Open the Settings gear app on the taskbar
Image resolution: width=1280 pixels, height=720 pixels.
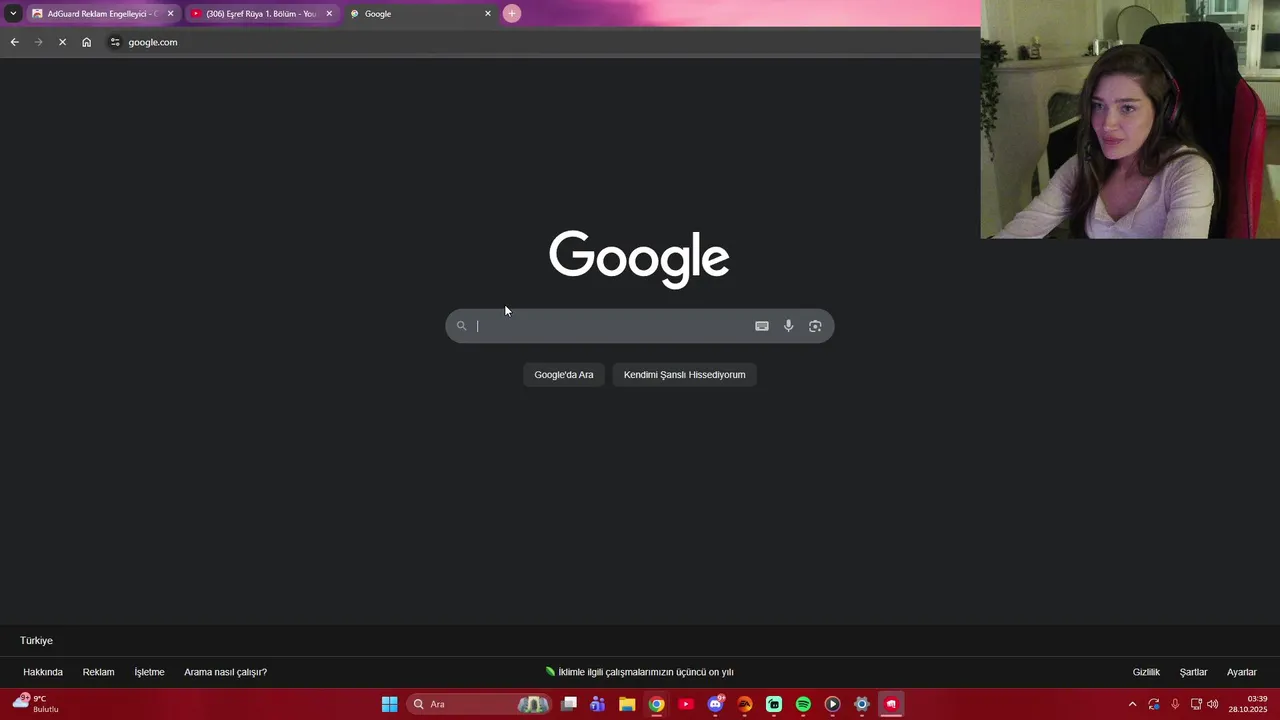(x=861, y=704)
